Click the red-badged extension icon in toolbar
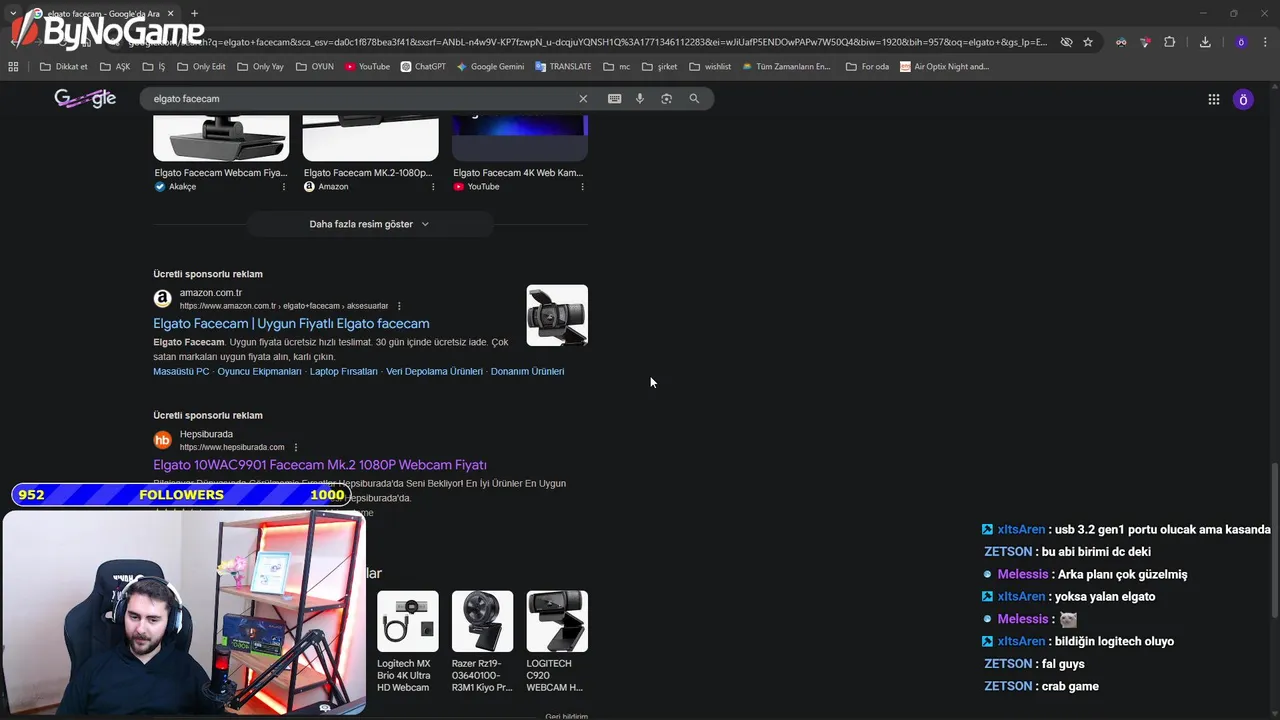 [1145, 42]
